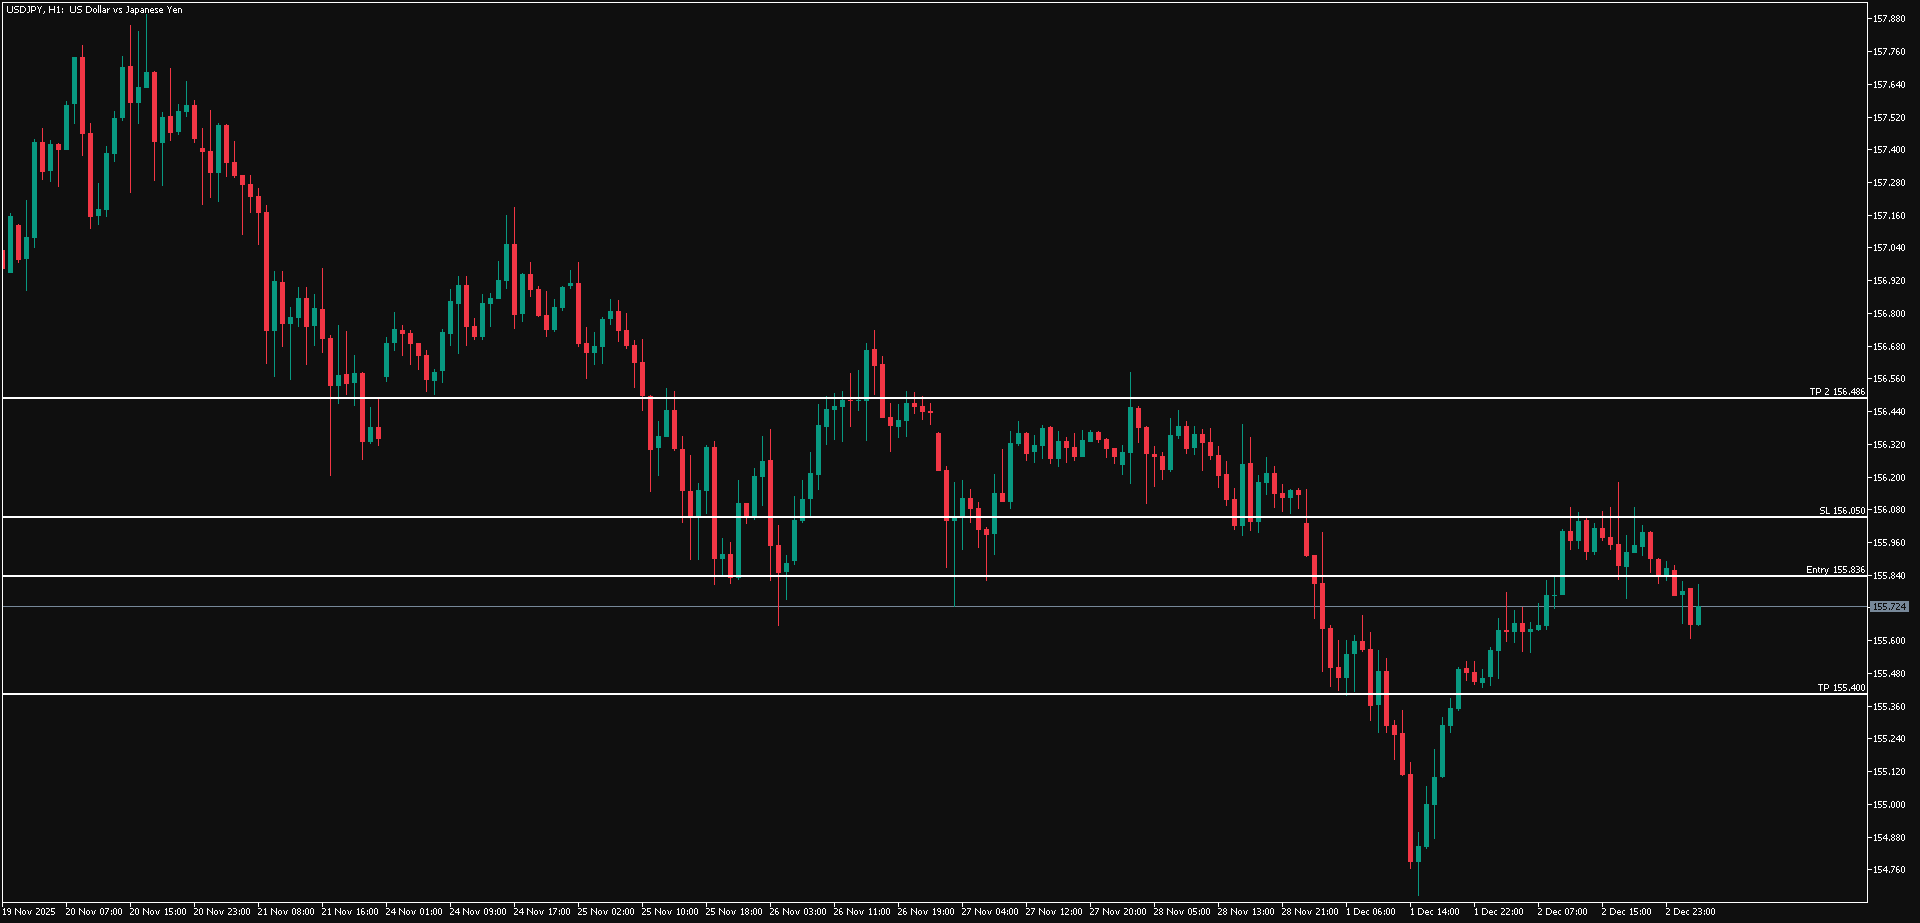The height and width of the screenshot is (923, 1920).
Task: Click the 19 Nov 2025 date label
Action: pyautogui.click(x=29, y=912)
